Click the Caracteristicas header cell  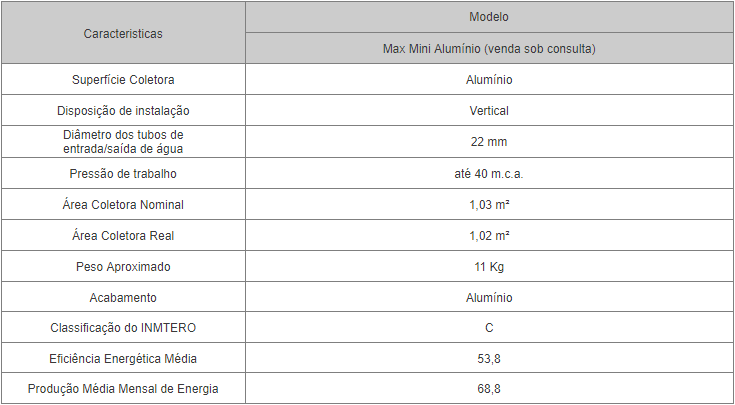tap(123, 33)
